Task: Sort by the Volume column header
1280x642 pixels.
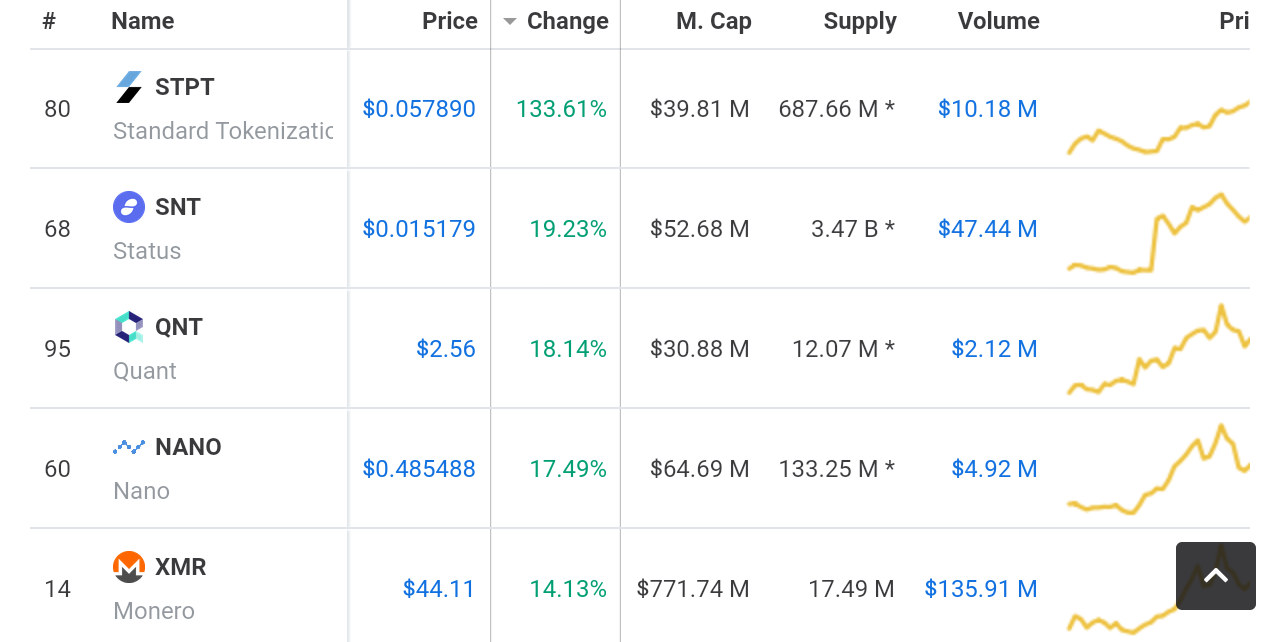Action: [x=998, y=22]
